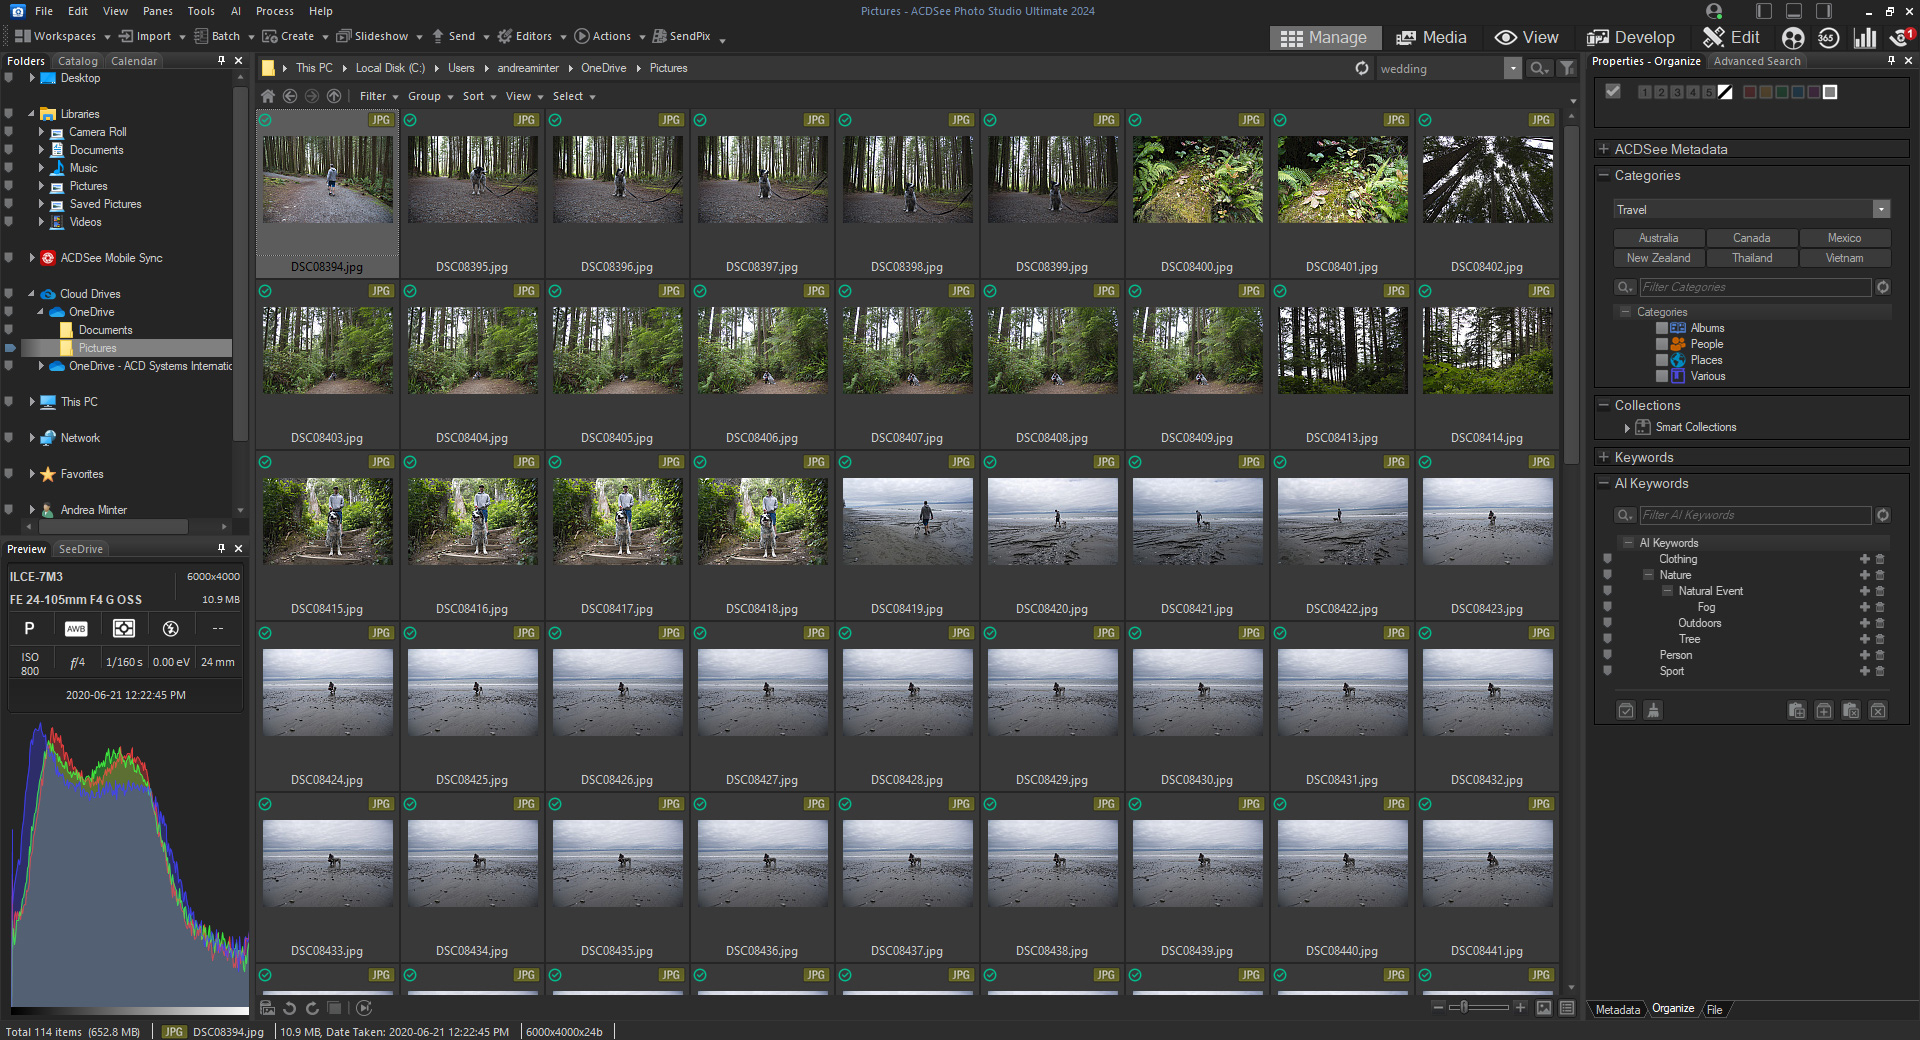Click the refresh icon beside the search box
Image resolution: width=1920 pixels, height=1040 pixels.
tap(1361, 68)
